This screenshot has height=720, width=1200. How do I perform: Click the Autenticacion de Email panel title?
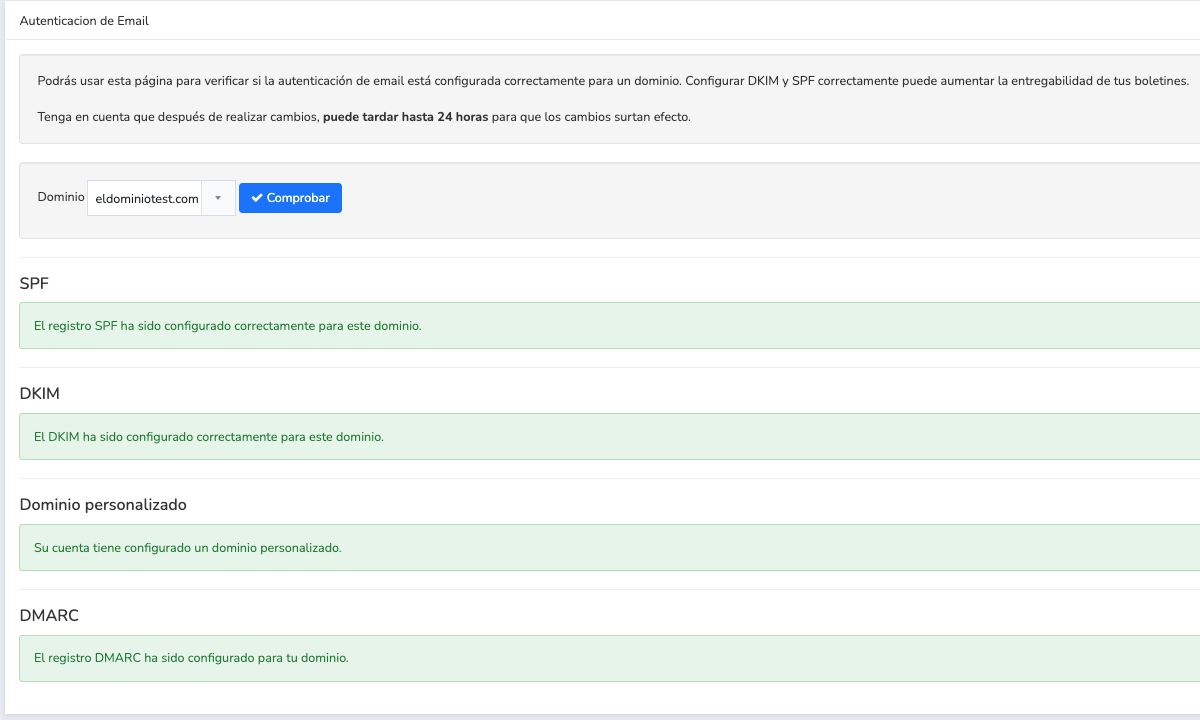[x=84, y=20]
